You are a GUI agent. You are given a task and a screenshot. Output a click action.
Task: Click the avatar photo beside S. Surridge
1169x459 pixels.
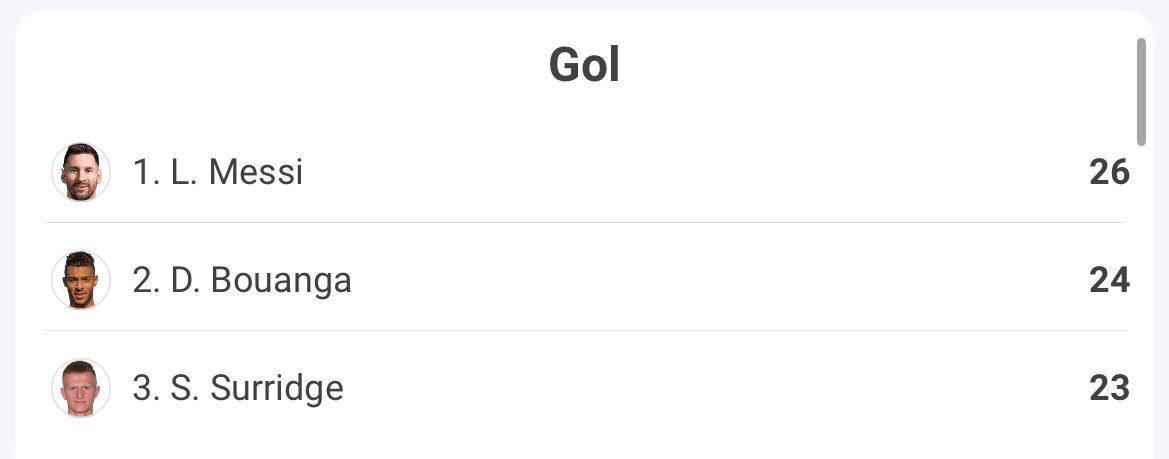click(81, 388)
